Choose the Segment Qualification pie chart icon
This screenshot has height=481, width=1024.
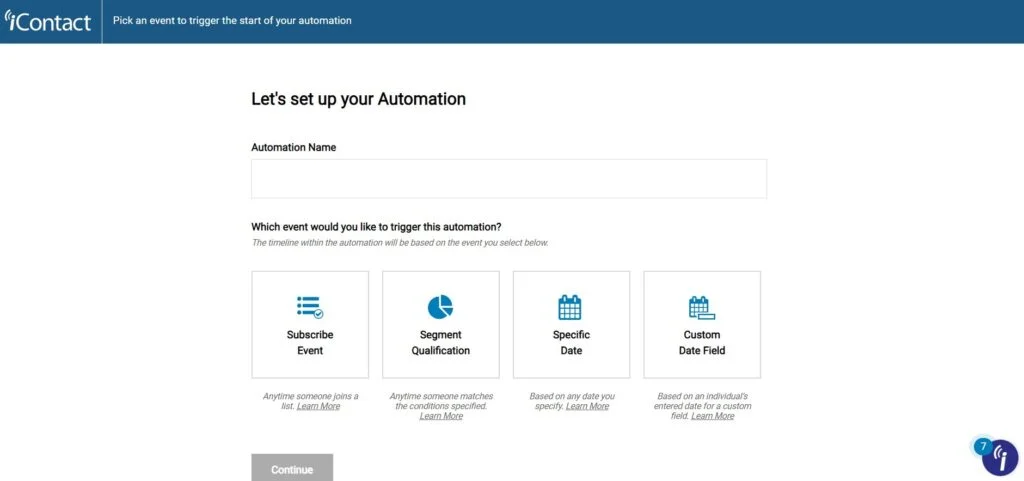pyautogui.click(x=440, y=307)
